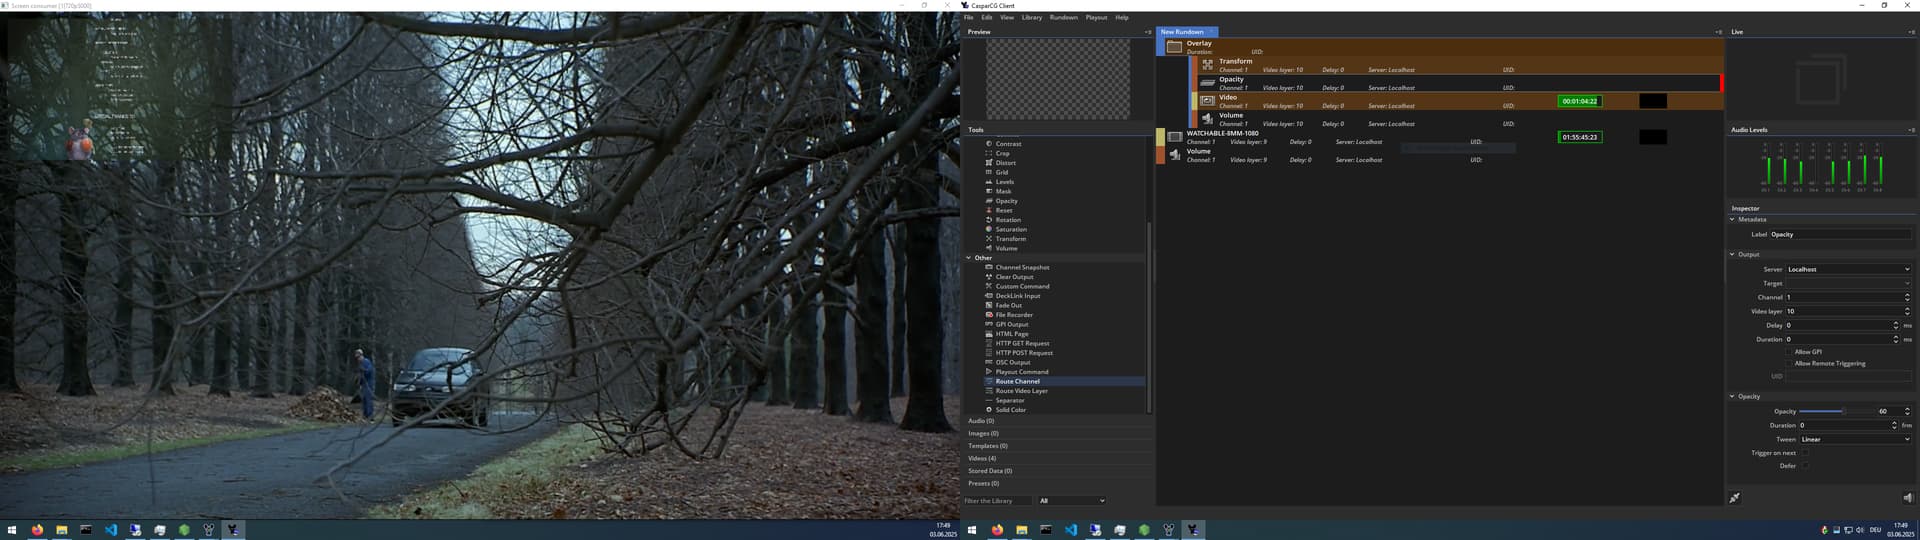Select the Channel Snapshot tool
Screen dimensions: 1920x540
1022,267
